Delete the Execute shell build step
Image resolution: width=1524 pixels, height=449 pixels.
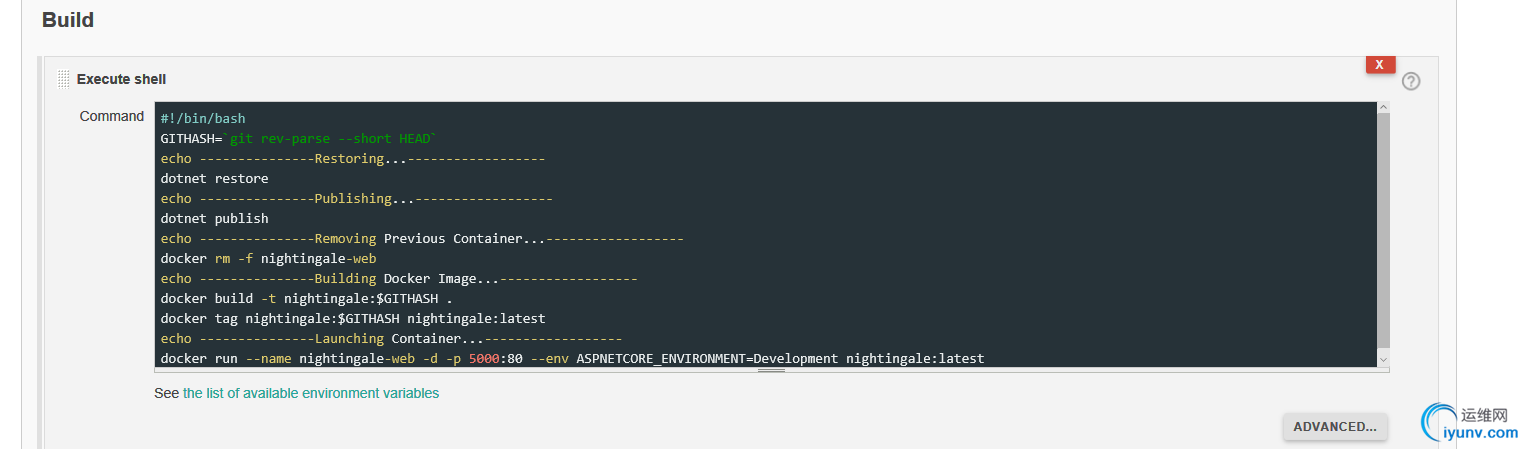click(x=1380, y=65)
